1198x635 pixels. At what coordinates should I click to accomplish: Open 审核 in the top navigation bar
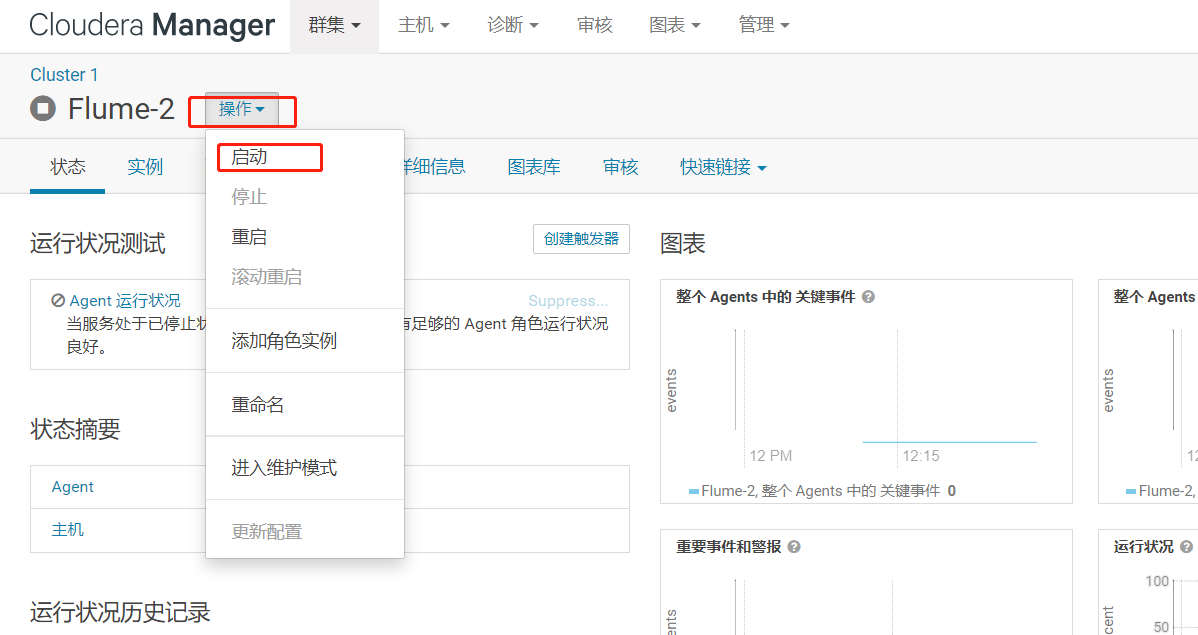pos(594,25)
